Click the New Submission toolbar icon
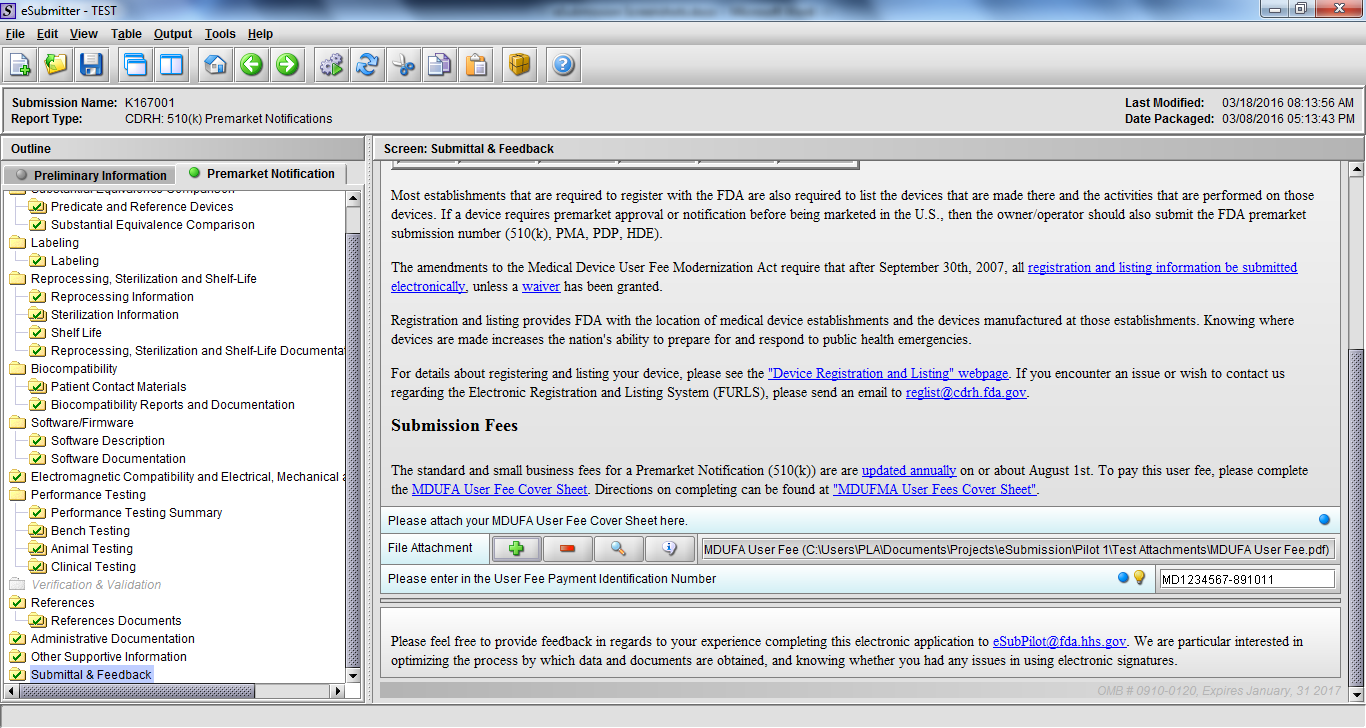1366x728 pixels. point(20,66)
